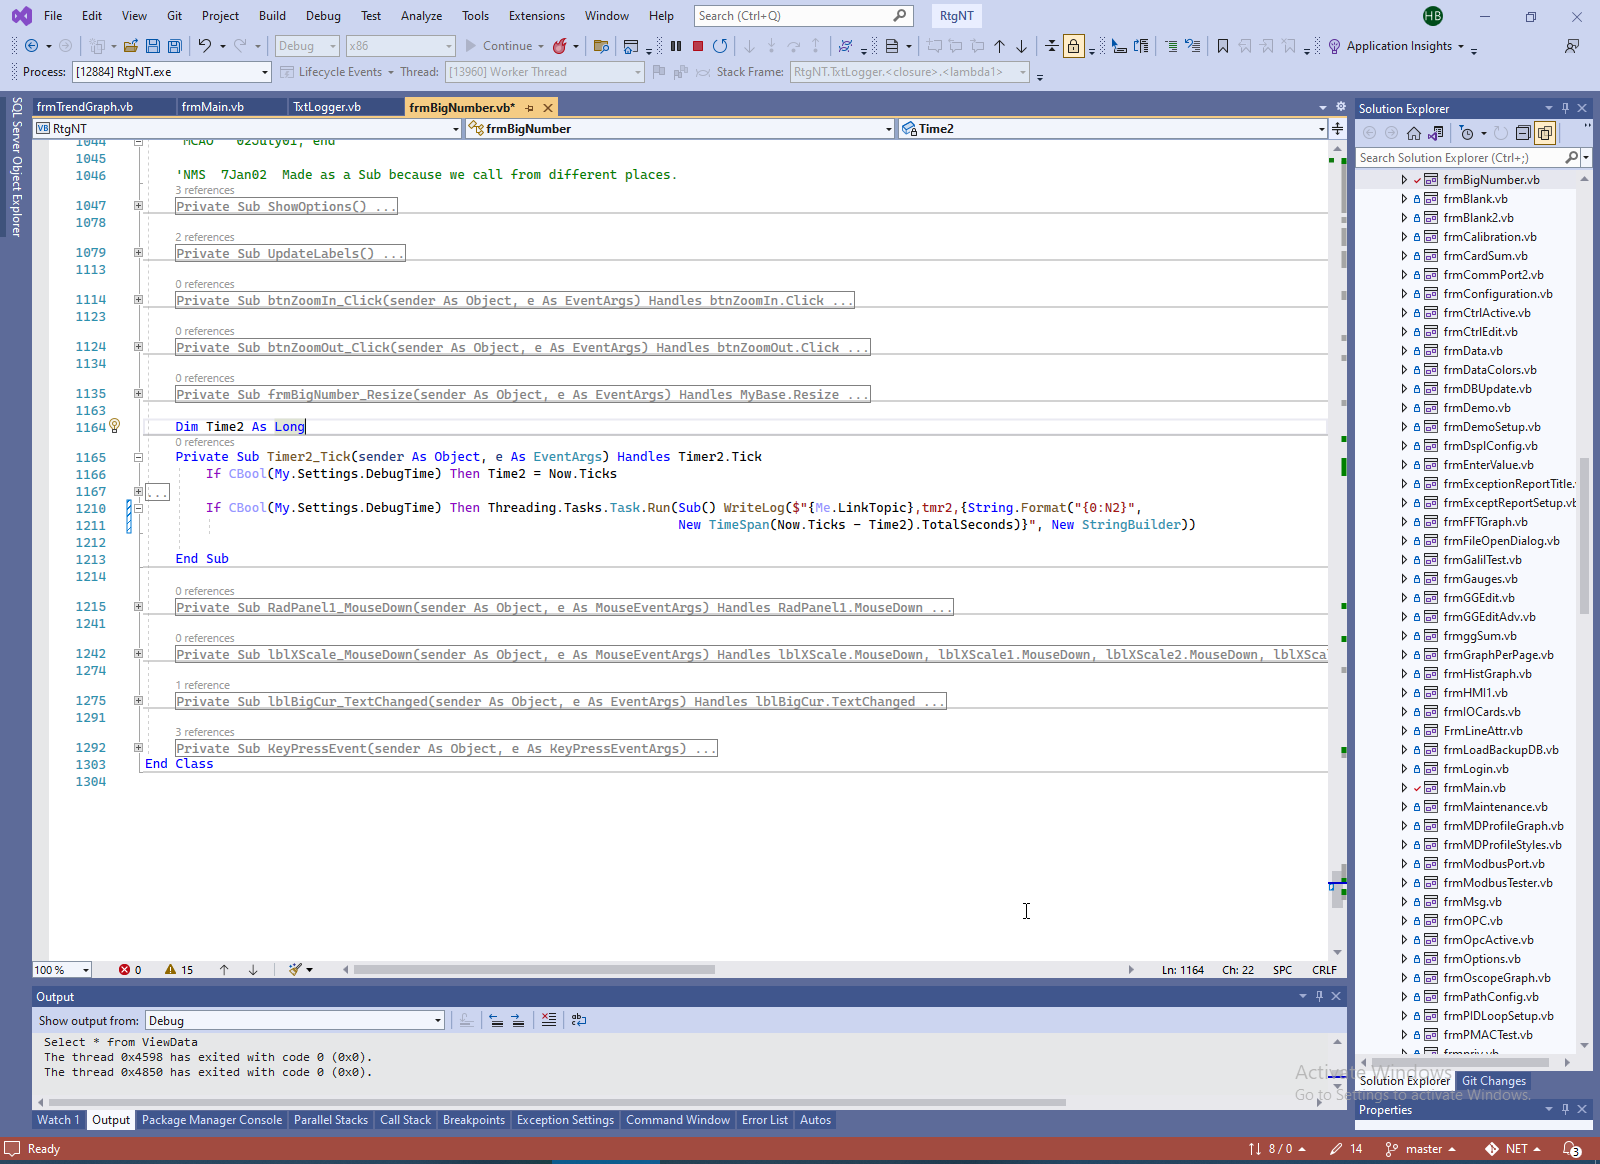Click the Solution Explorer vertical scrollbar thumb

pyautogui.click(x=1584, y=535)
